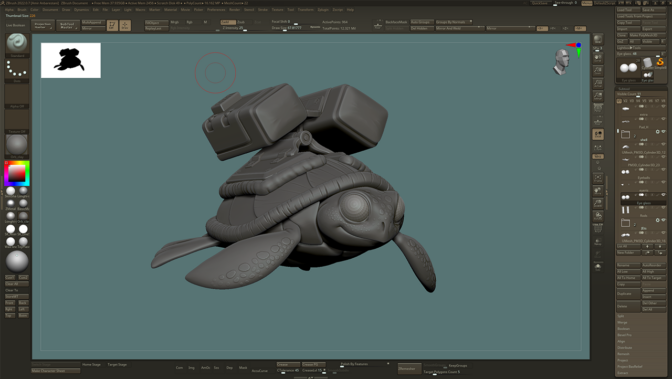Pick a color in the color picker
Screen dimensions: 672x379
17,173
